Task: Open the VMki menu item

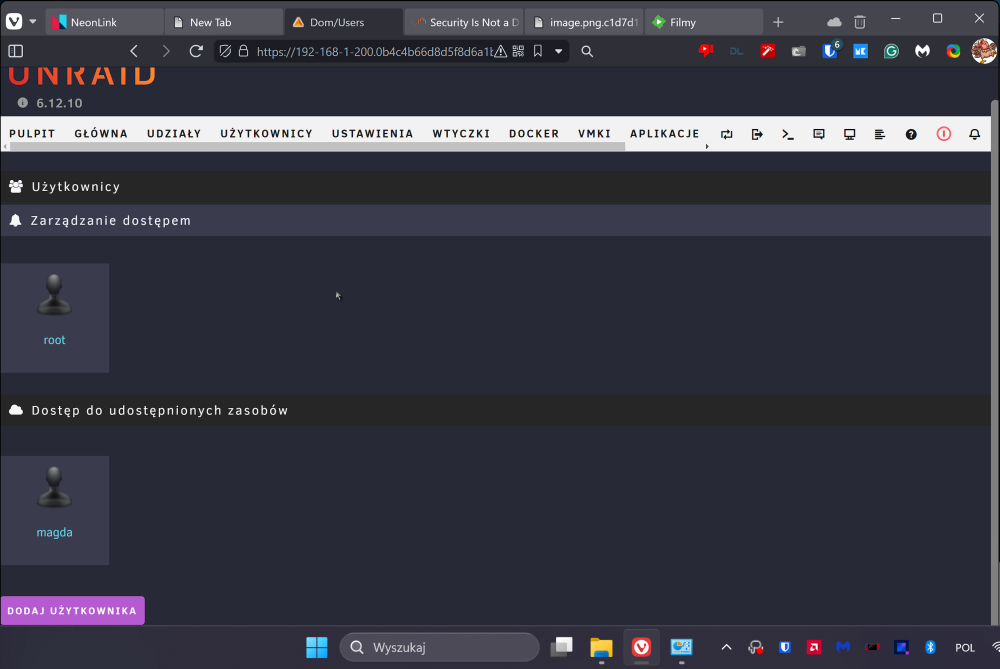Action: (594, 133)
